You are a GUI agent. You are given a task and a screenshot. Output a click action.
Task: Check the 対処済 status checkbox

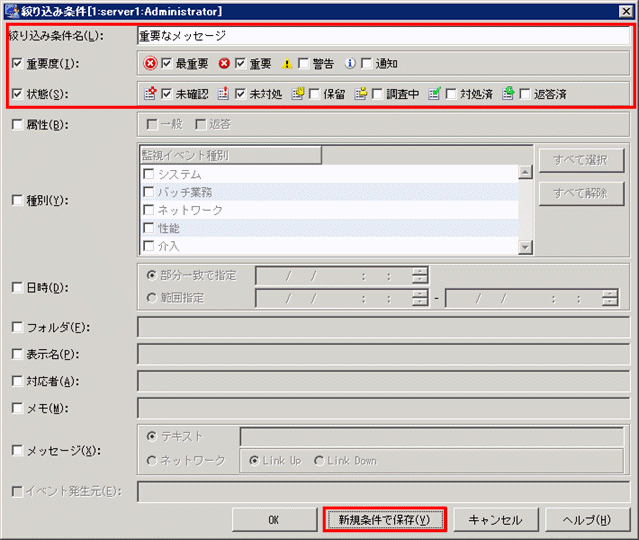tap(451, 94)
